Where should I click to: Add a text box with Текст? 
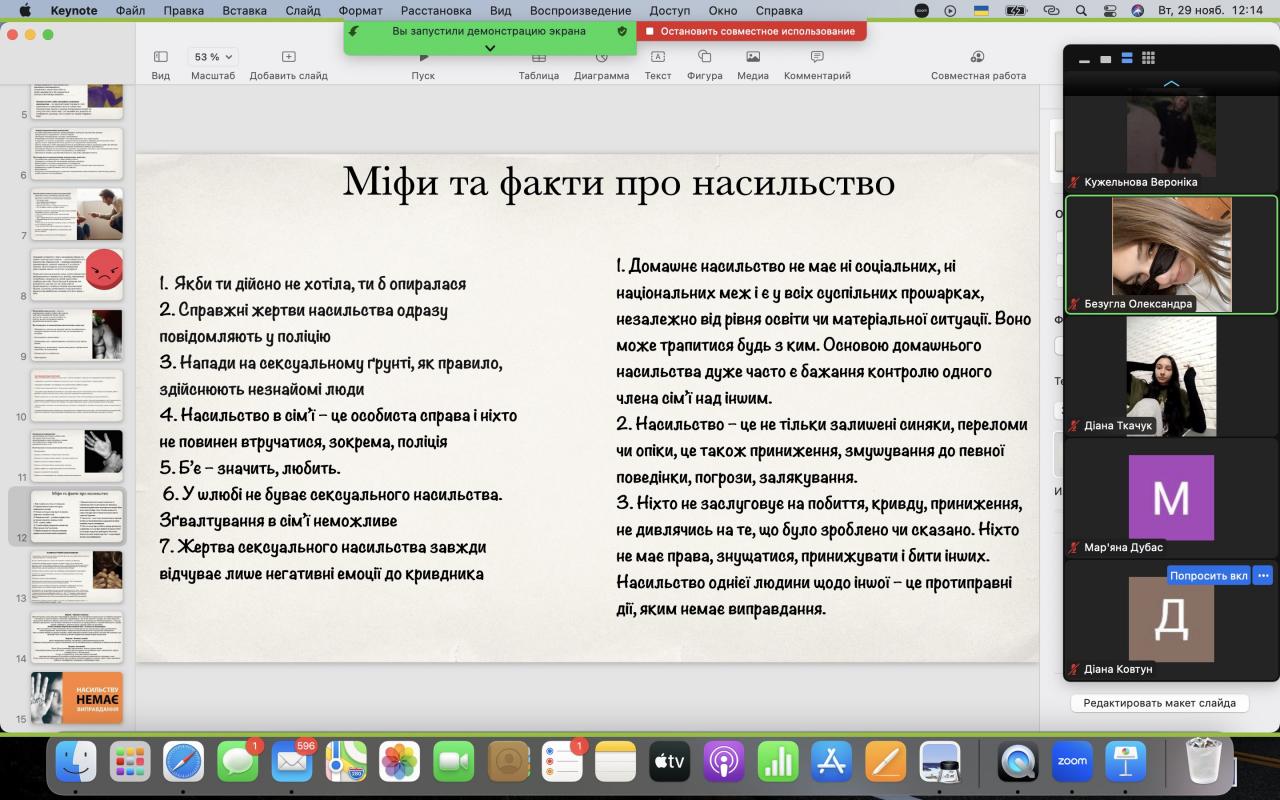click(x=657, y=58)
